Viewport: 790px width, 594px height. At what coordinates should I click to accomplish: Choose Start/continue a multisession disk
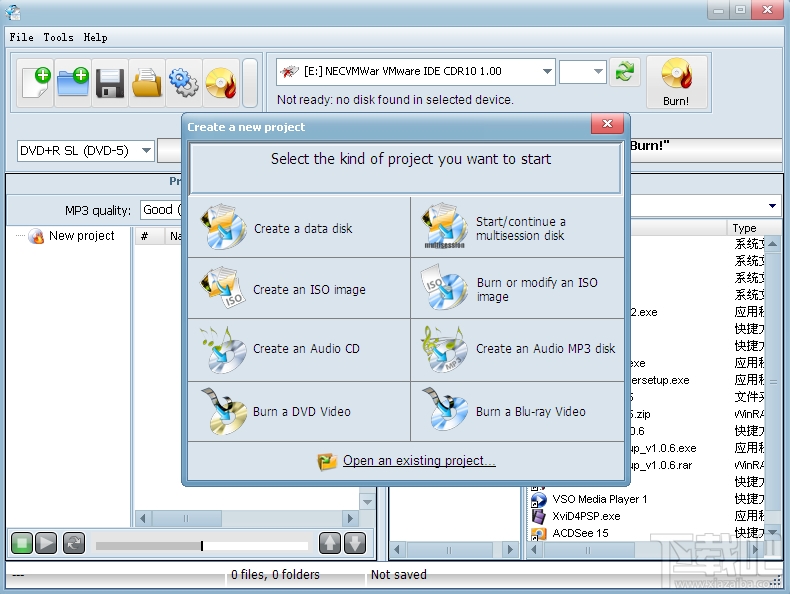pyautogui.click(x=517, y=228)
